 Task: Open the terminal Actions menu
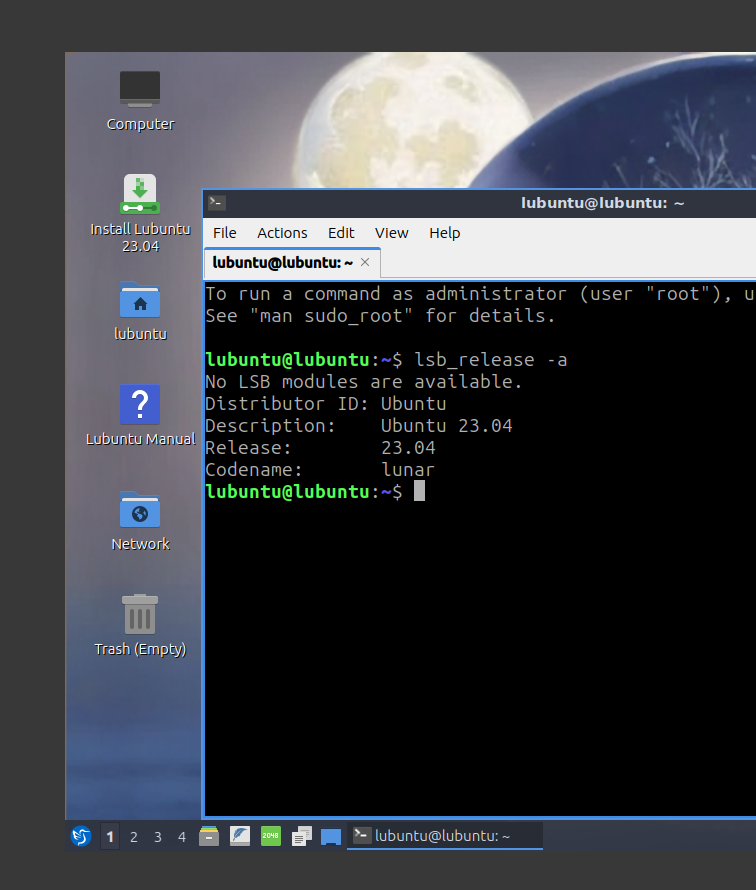tap(282, 233)
